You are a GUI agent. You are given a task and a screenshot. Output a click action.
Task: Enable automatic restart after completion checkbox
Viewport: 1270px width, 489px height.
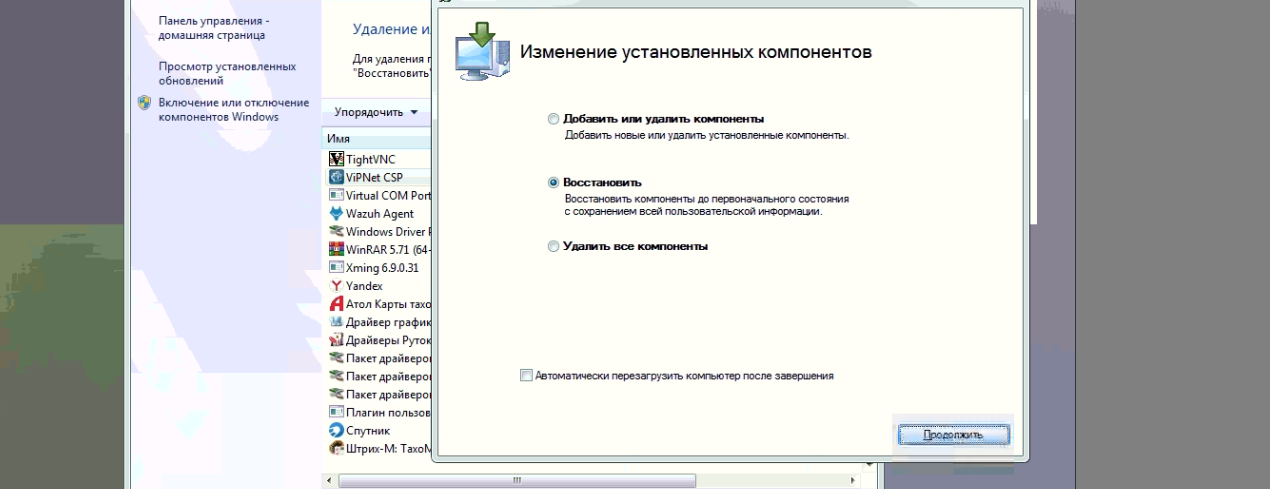(526, 376)
